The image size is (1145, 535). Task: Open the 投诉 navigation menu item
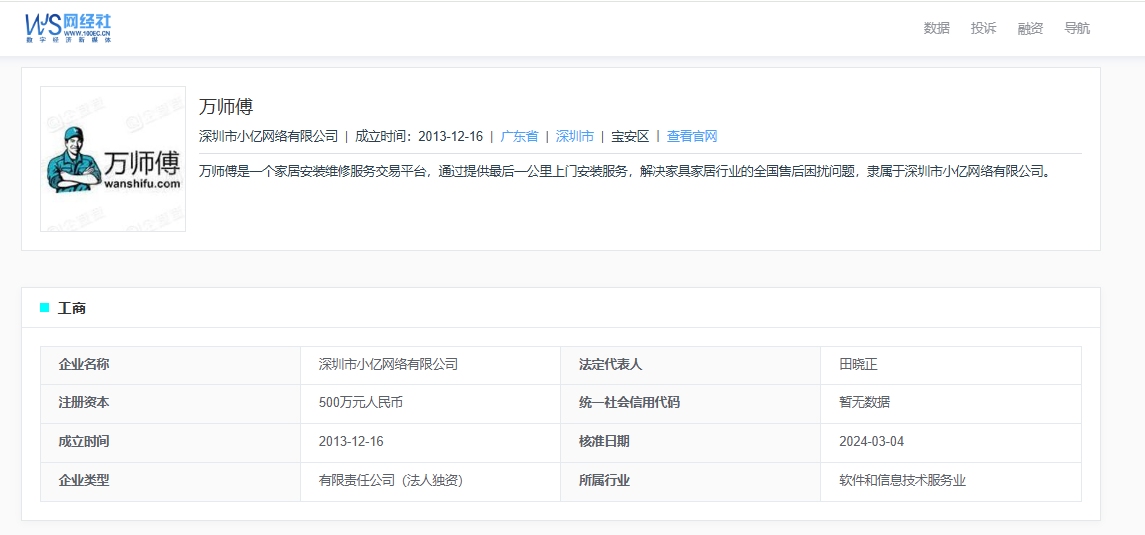[x=983, y=28]
